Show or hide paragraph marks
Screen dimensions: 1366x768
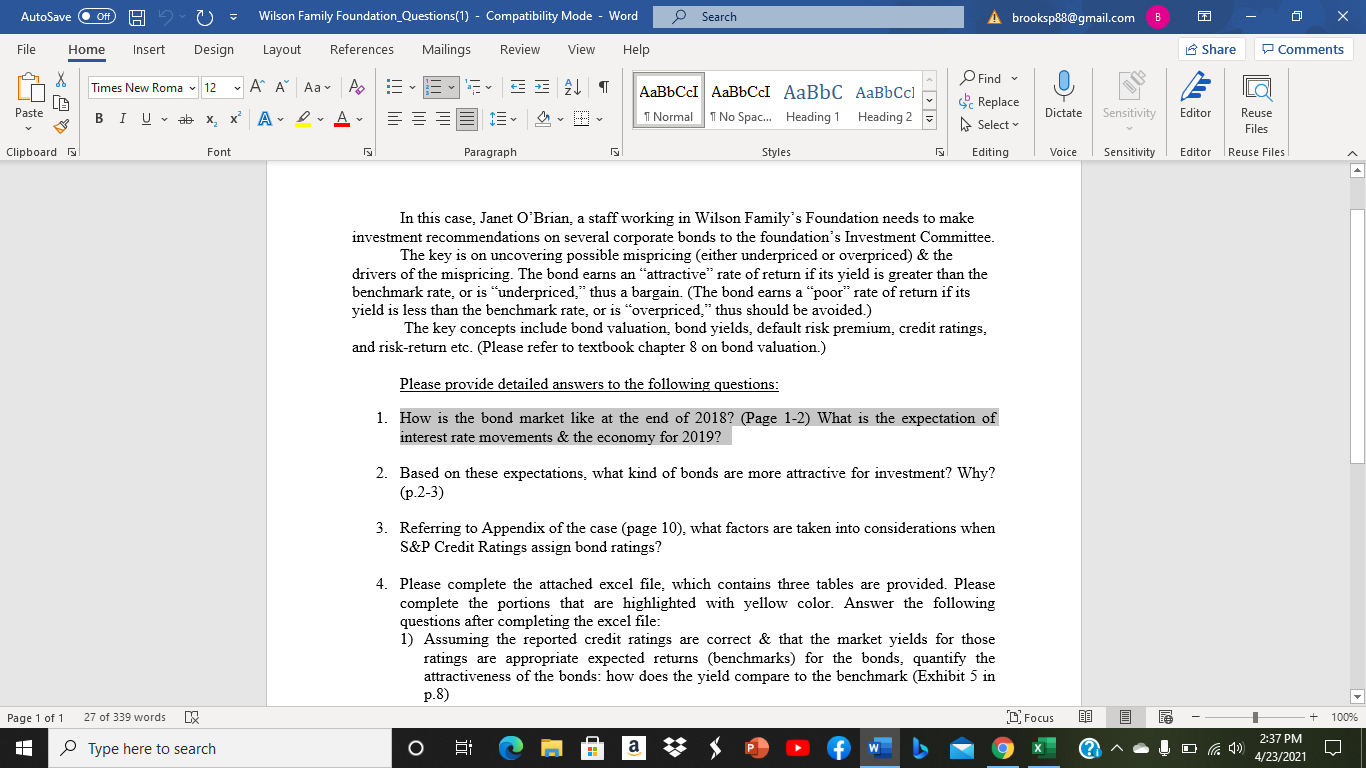point(604,88)
